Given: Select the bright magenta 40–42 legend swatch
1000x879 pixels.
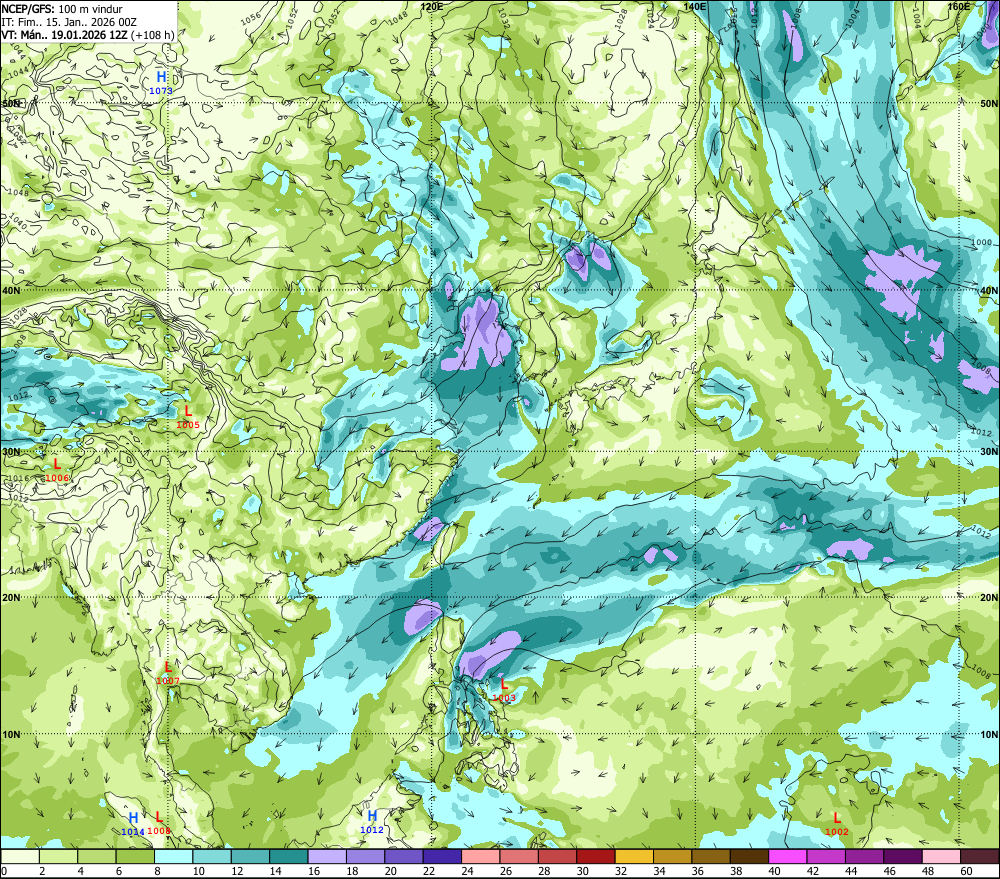Looking at the screenshot, I should (x=788, y=856).
